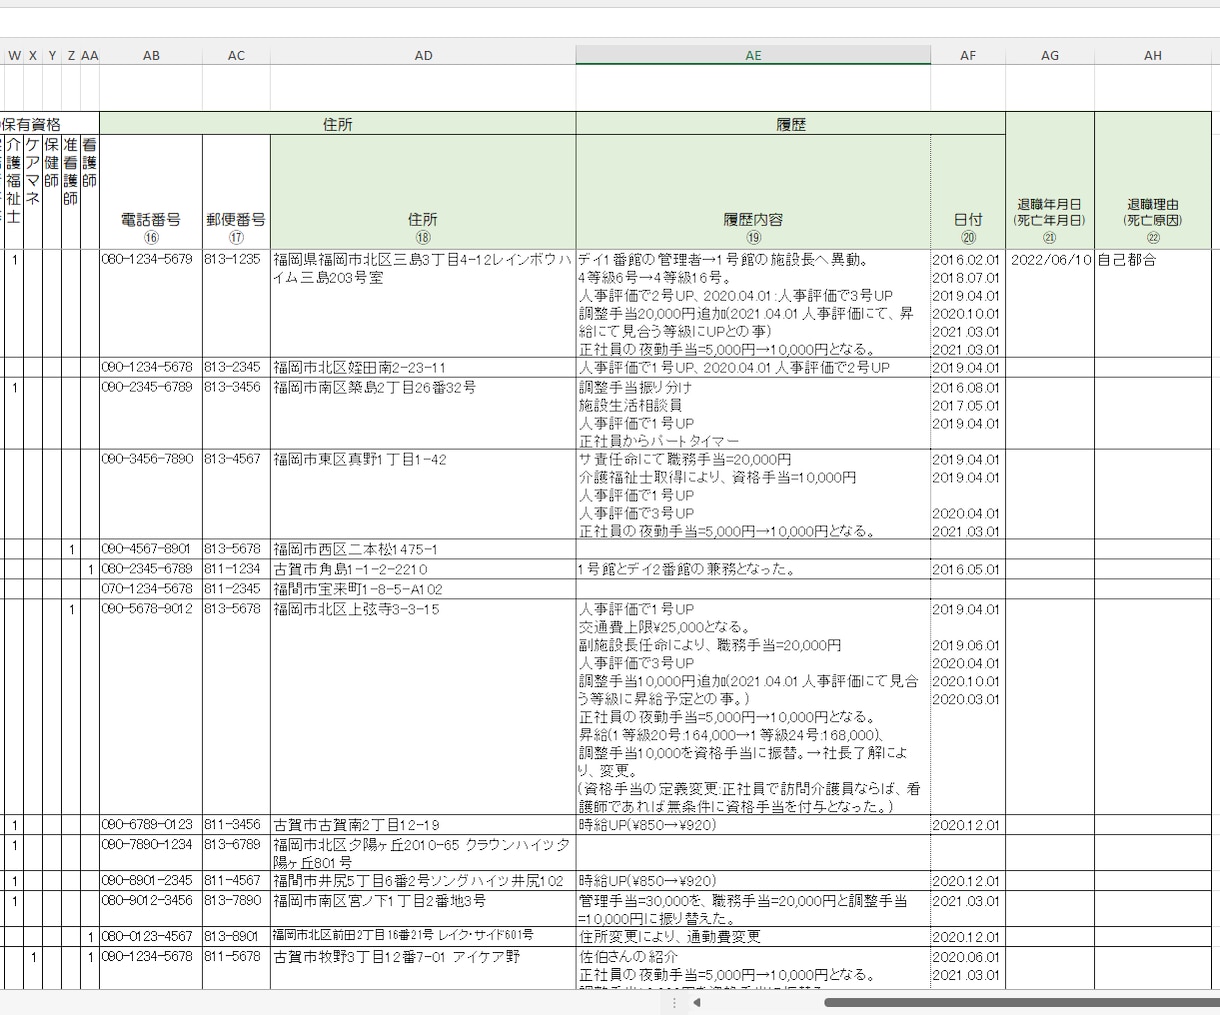Image resolution: width=1220 pixels, height=1015 pixels.
Task: Select postal code cell 813-6789
Action: (236, 853)
